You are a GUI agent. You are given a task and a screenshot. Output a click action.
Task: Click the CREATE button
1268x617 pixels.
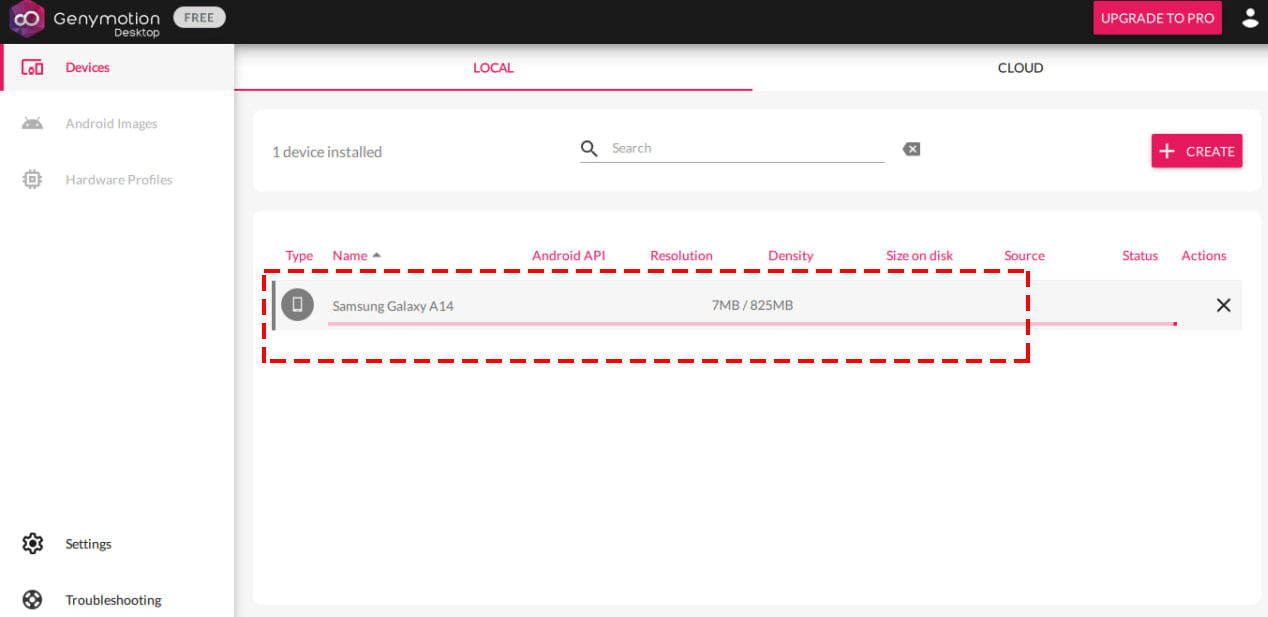tap(1196, 151)
